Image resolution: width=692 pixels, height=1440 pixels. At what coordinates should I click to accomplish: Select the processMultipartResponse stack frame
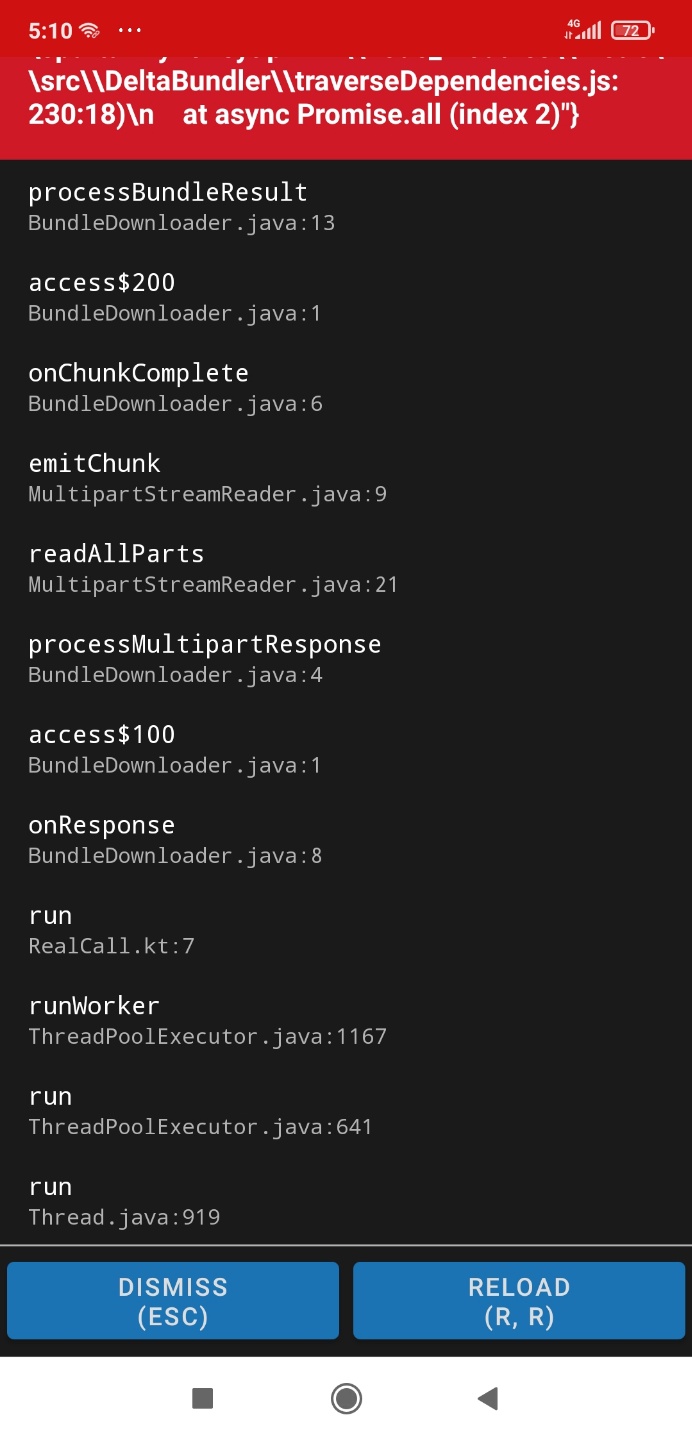[x=346, y=658]
